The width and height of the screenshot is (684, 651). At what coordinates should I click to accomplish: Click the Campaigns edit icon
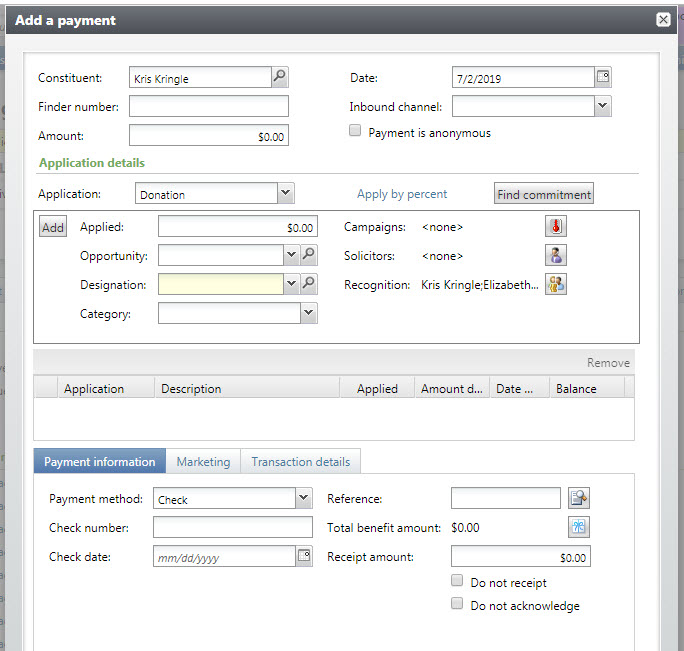point(556,227)
